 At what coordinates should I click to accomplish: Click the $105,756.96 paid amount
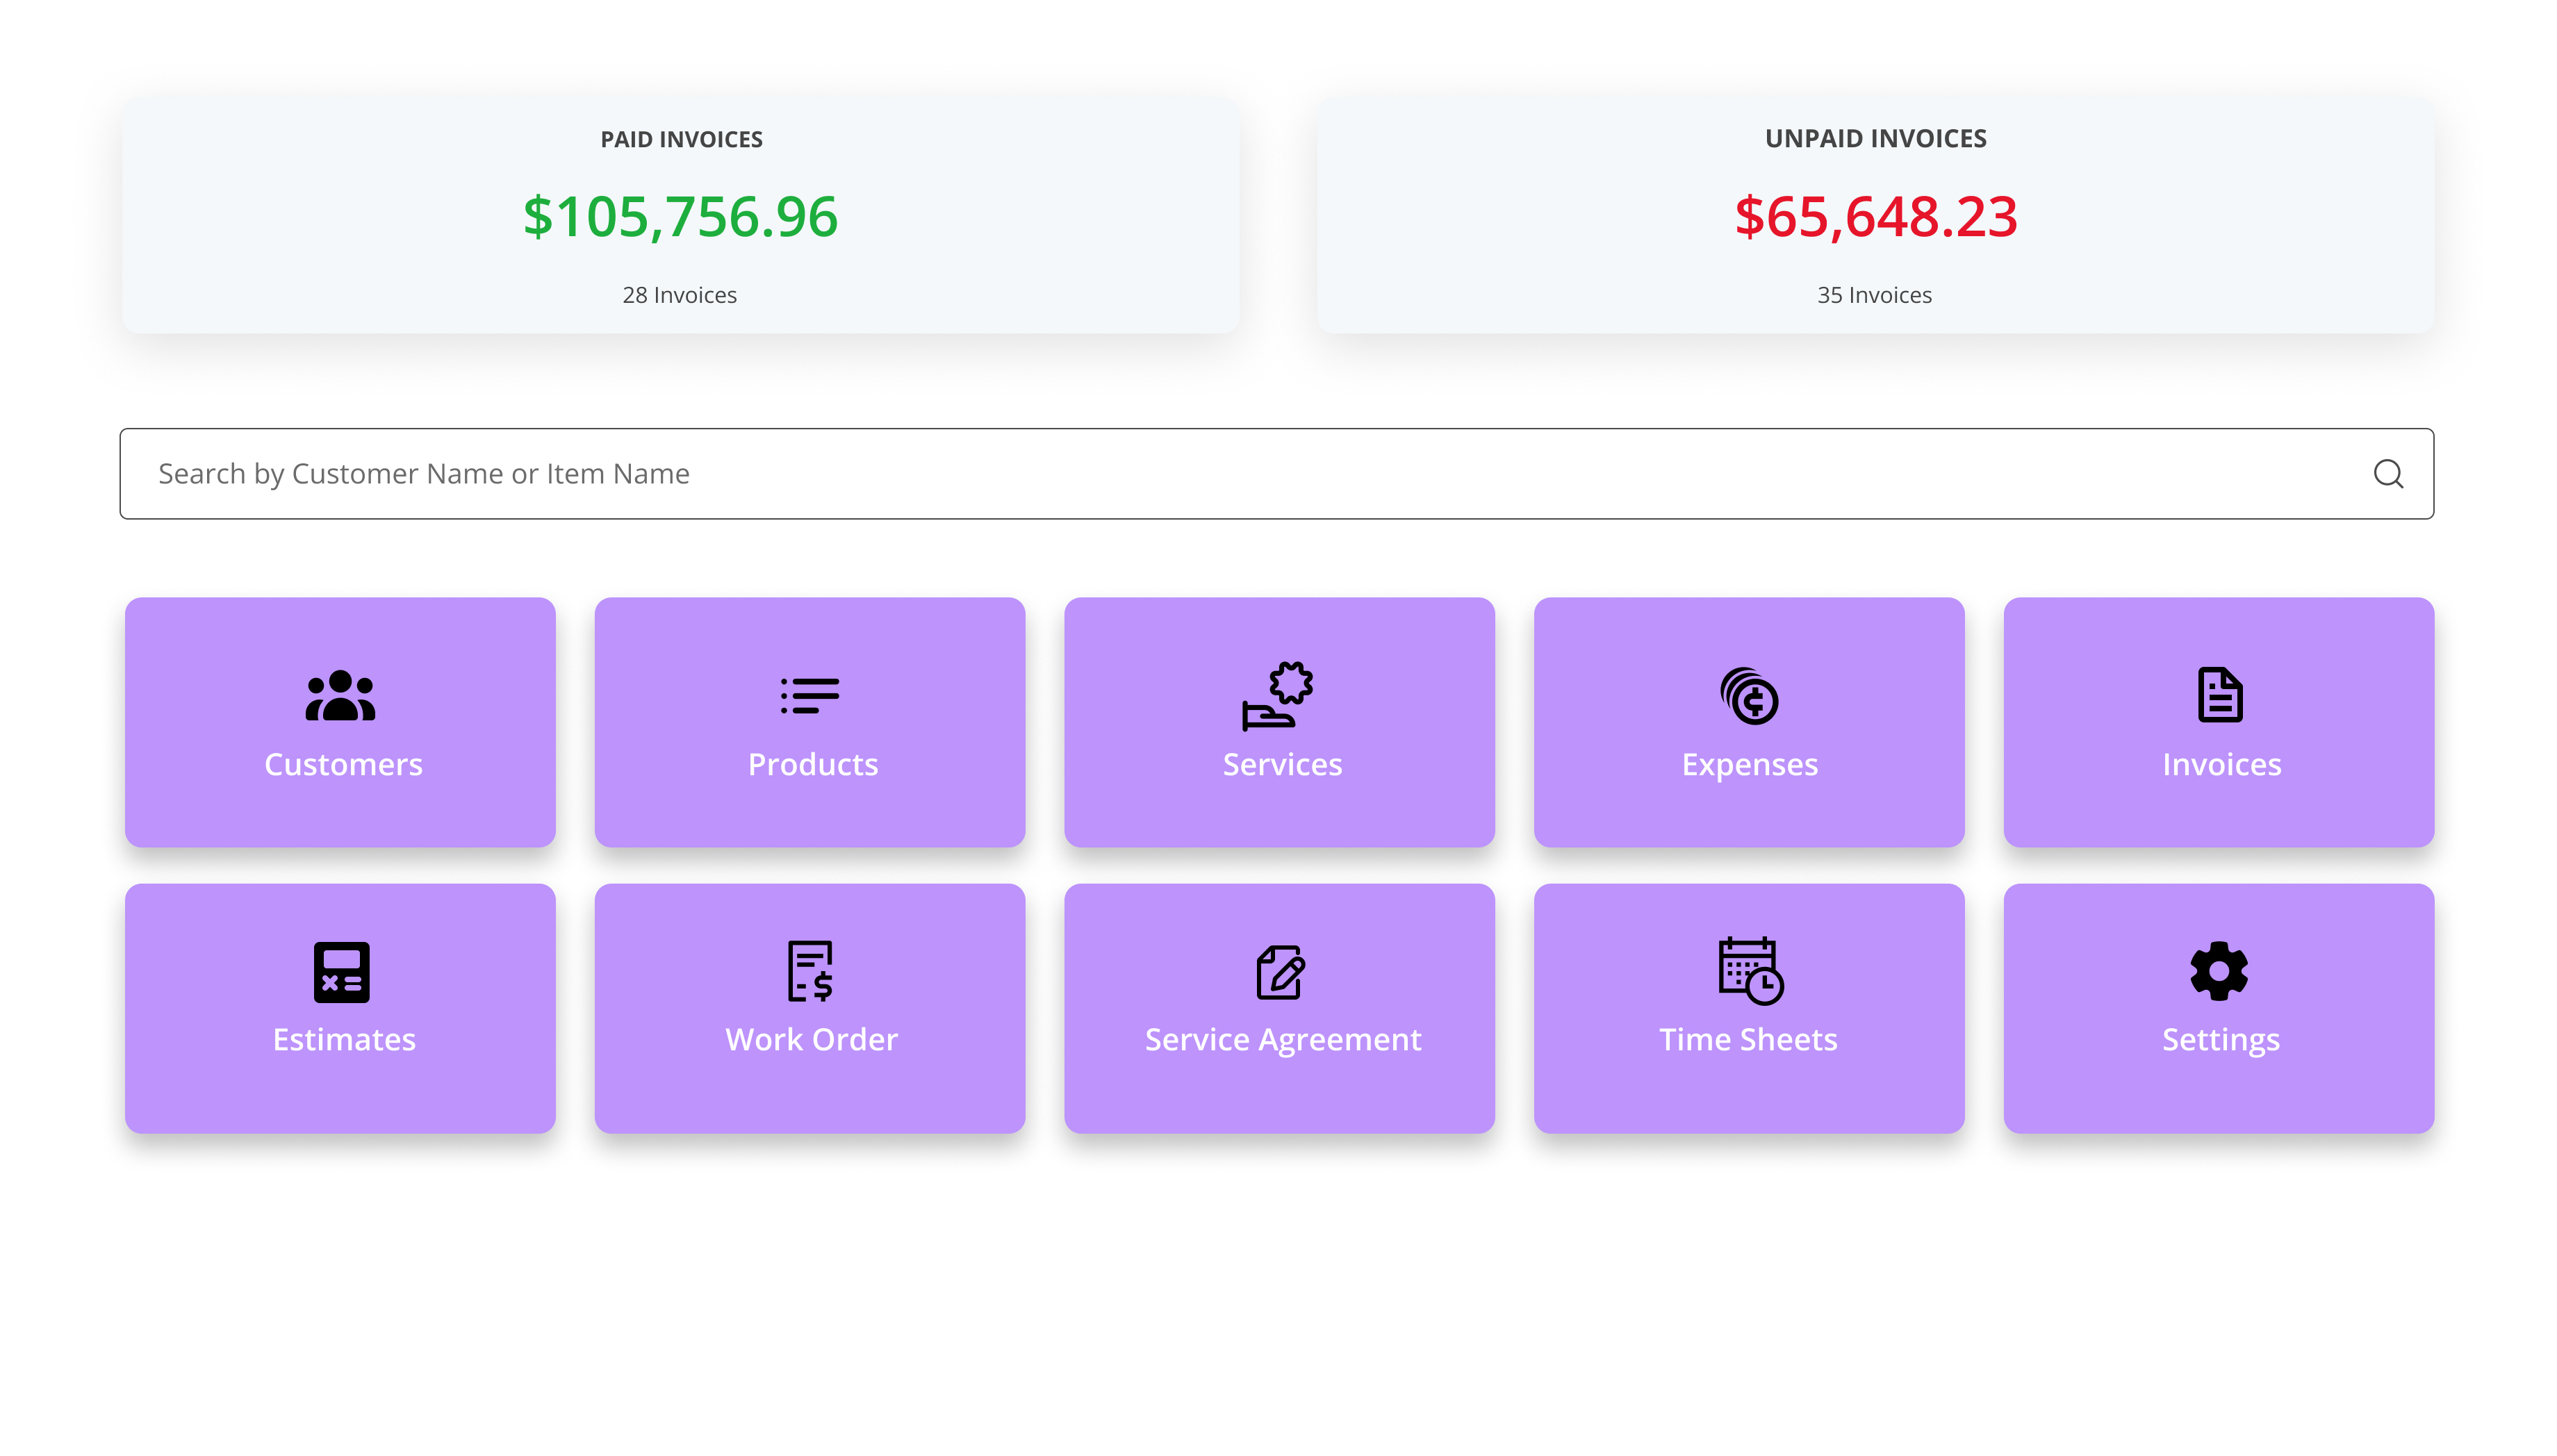pos(680,217)
